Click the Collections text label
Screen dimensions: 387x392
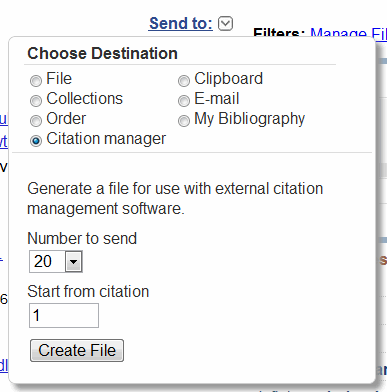point(85,99)
